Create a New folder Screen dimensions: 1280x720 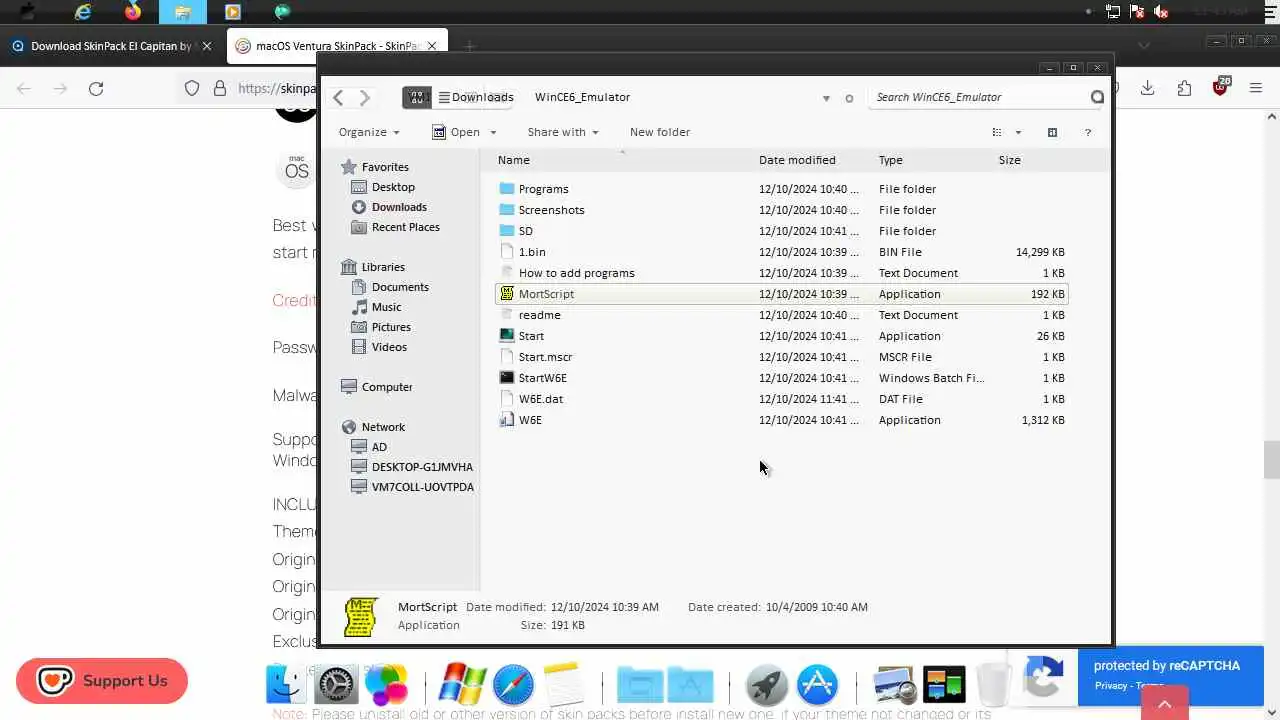click(660, 132)
